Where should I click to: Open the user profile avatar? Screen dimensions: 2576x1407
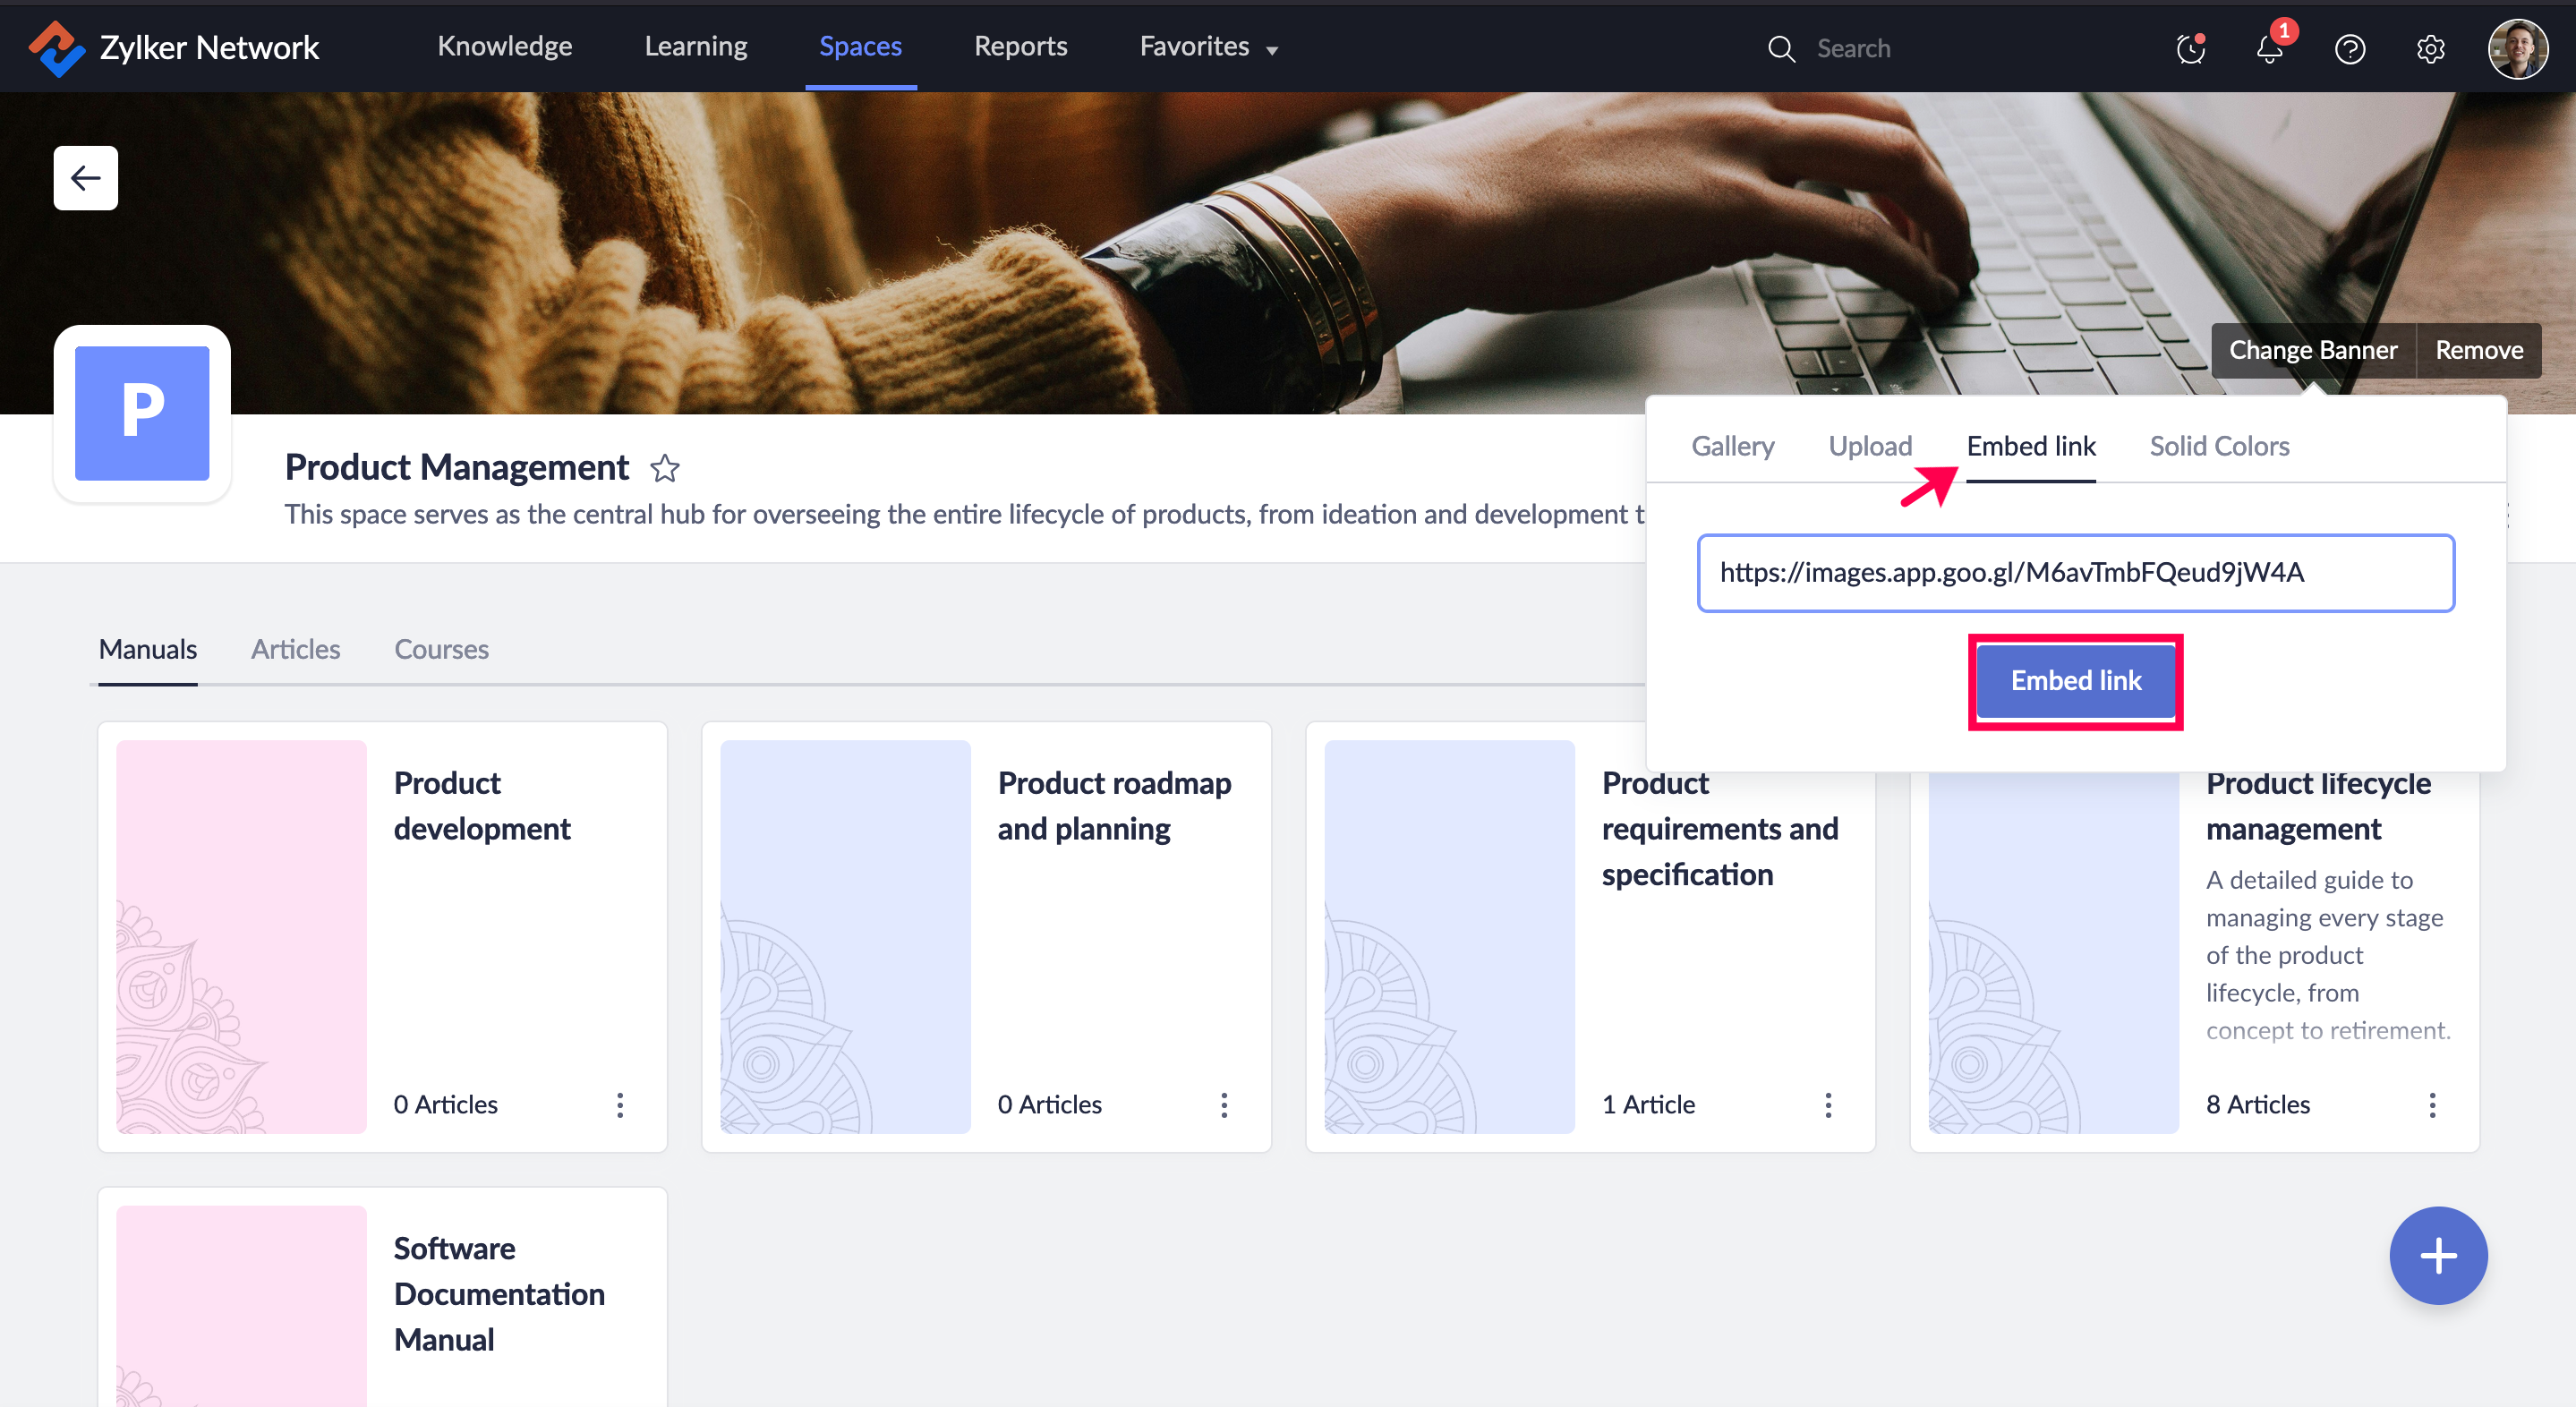pos(2517,48)
